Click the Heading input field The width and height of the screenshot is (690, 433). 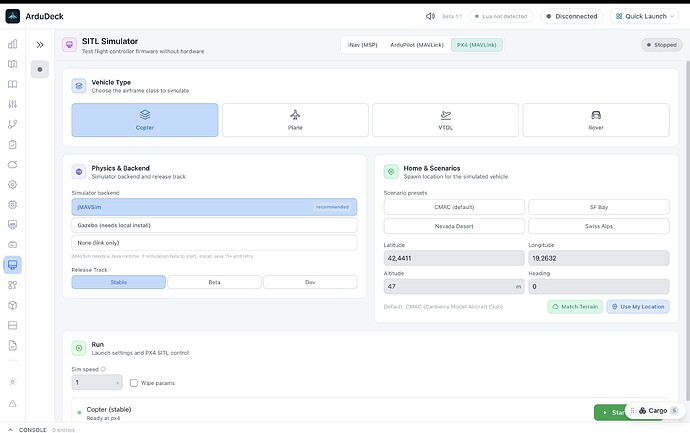(599, 286)
